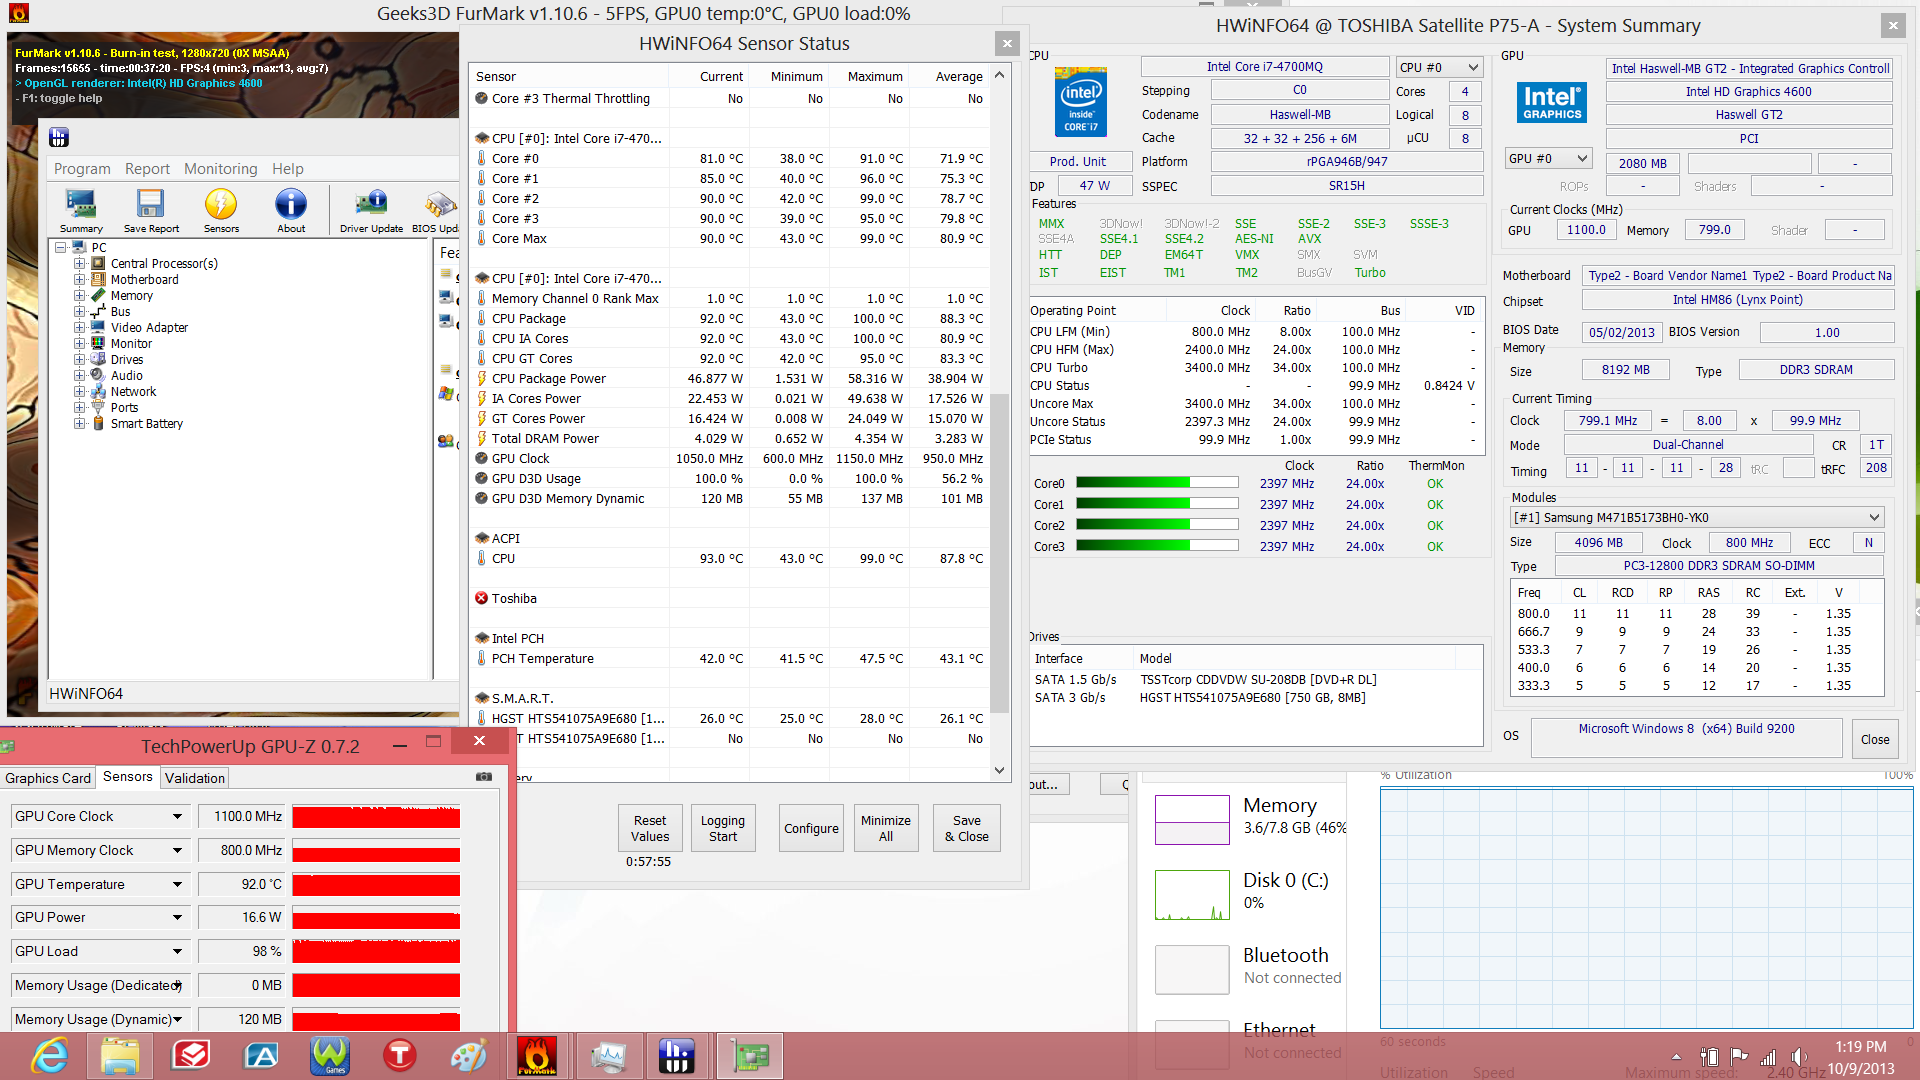1920x1080 pixels.
Task: Click the Core3 clock usage bar
Action: (1157, 546)
